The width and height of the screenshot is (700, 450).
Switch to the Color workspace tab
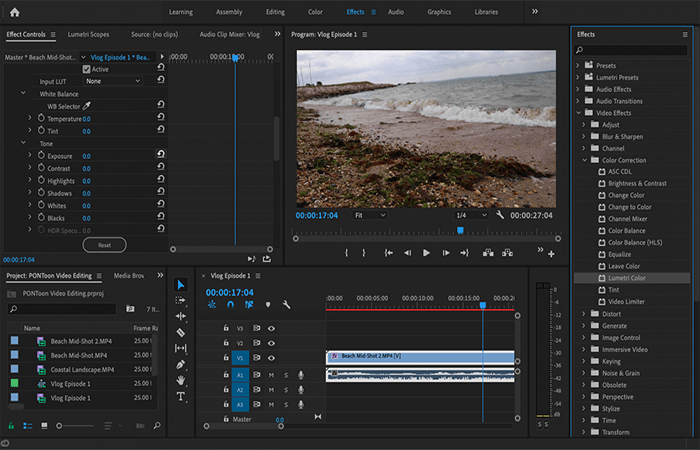pos(315,12)
